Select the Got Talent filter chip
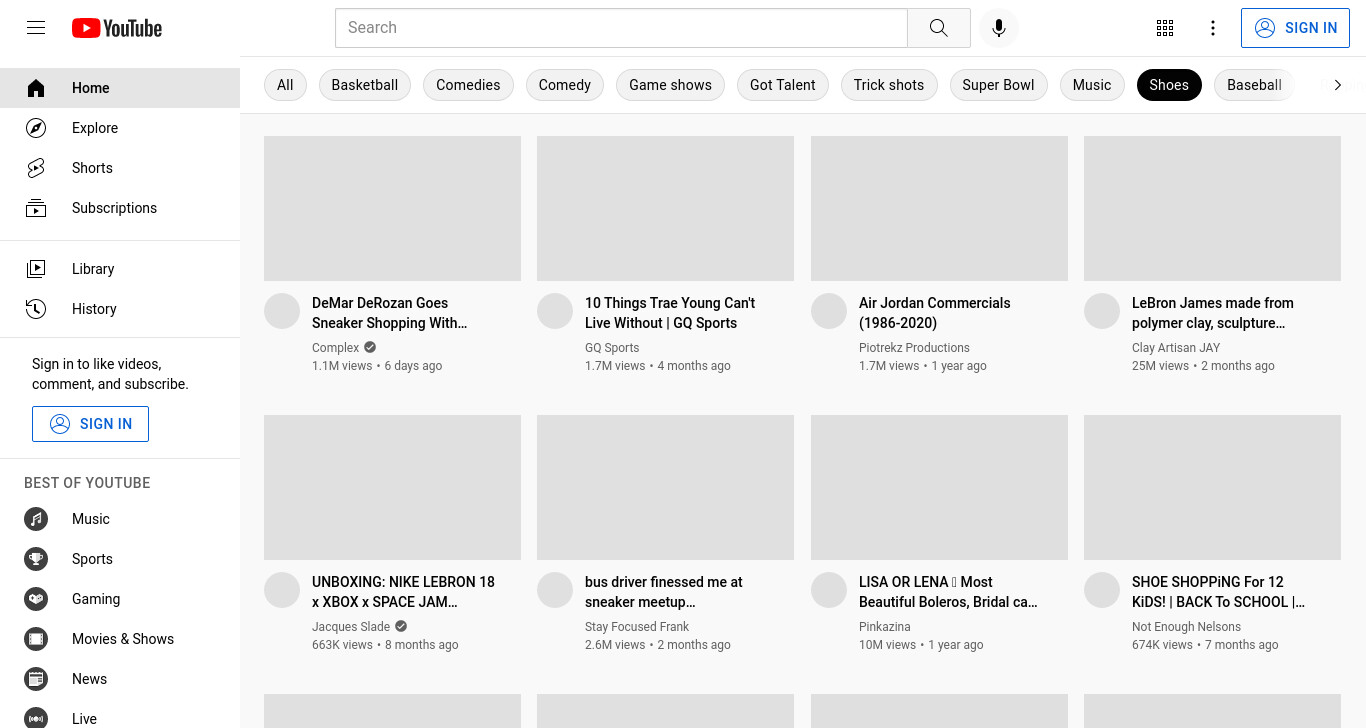 pyautogui.click(x=783, y=85)
